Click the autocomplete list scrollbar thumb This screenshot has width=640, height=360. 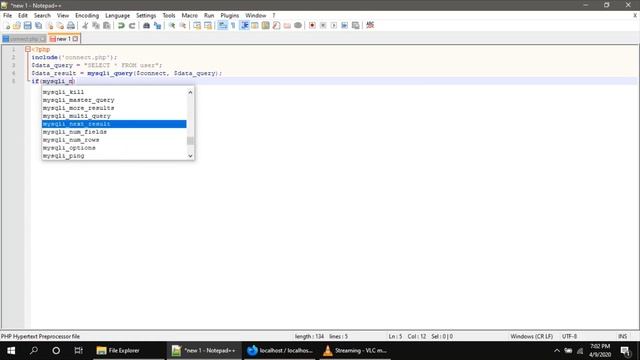pyautogui.click(x=190, y=141)
